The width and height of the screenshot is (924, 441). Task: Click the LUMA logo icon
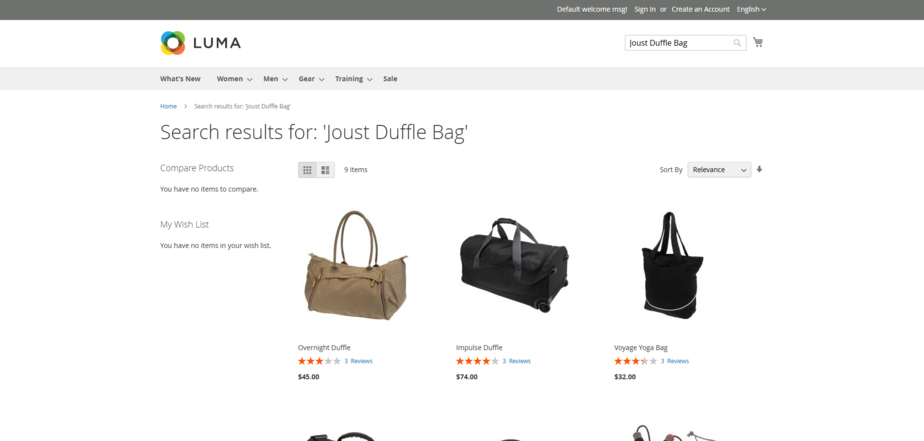pyautogui.click(x=173, y=43)
